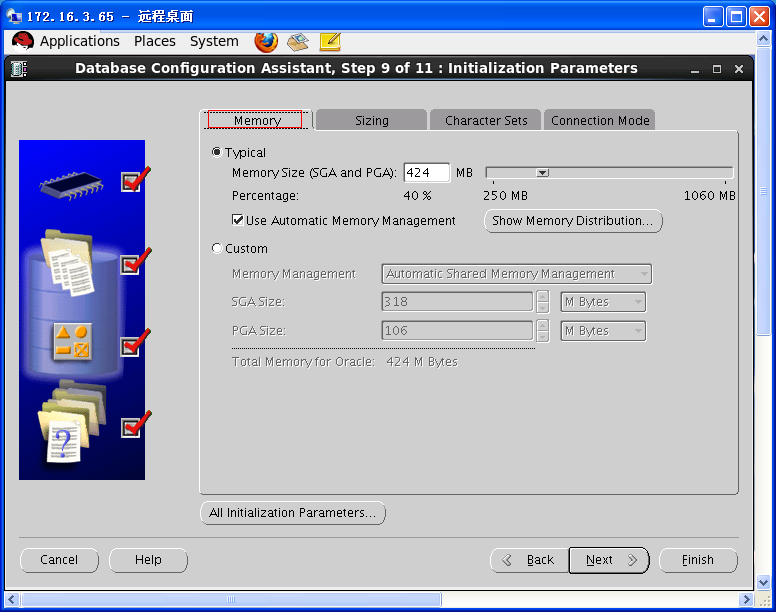
Task: Click the shapes image in sidebar
Action: click(72, 343)
